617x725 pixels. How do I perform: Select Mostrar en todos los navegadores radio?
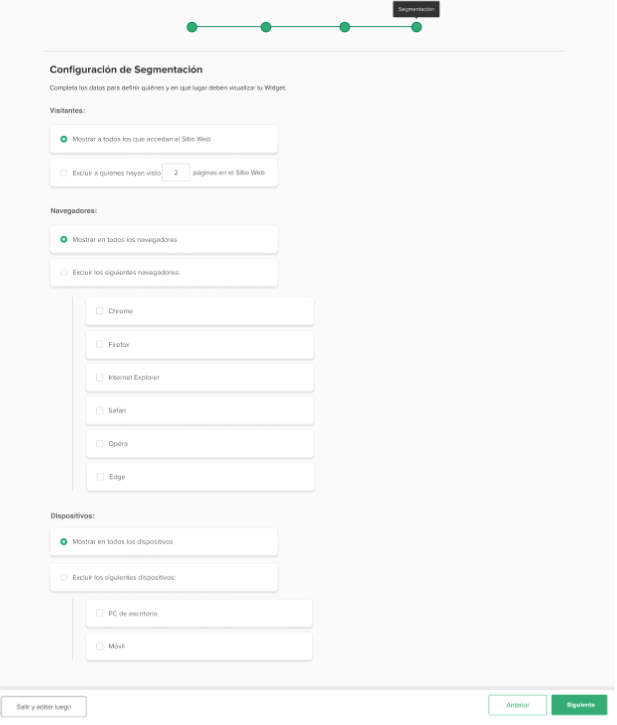(64, 240)
